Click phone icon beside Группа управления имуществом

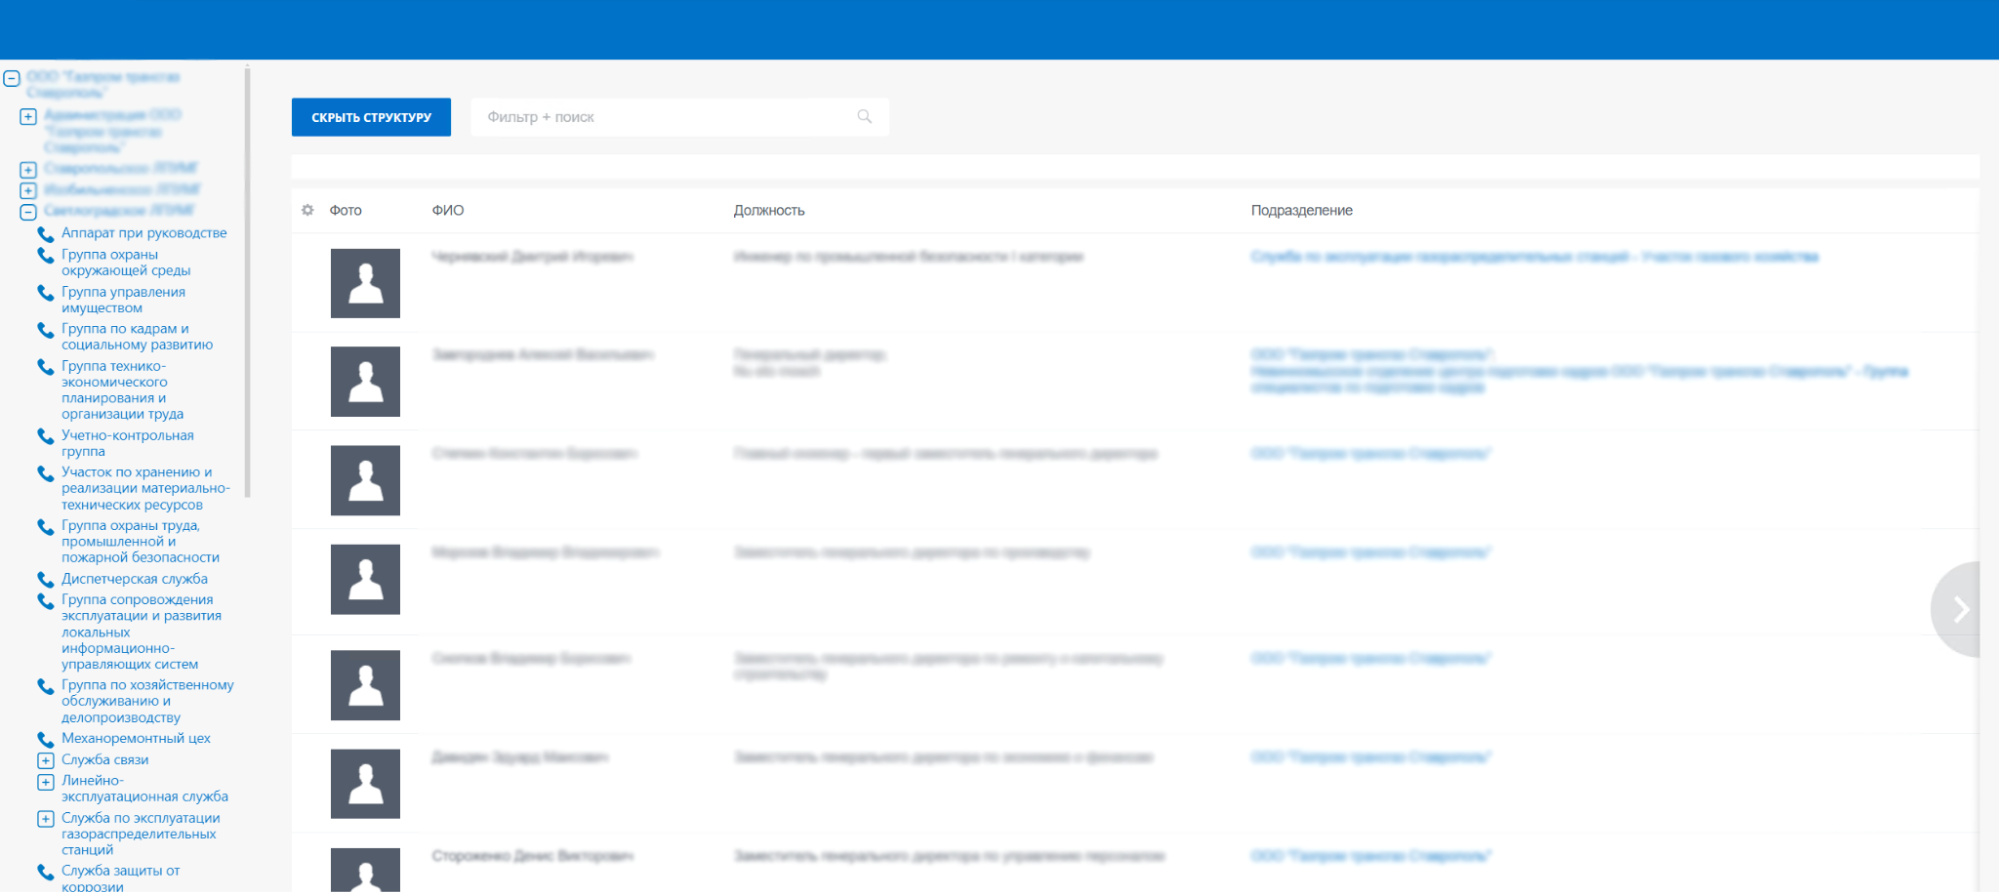pyautogui.click(x=45, y=293)
